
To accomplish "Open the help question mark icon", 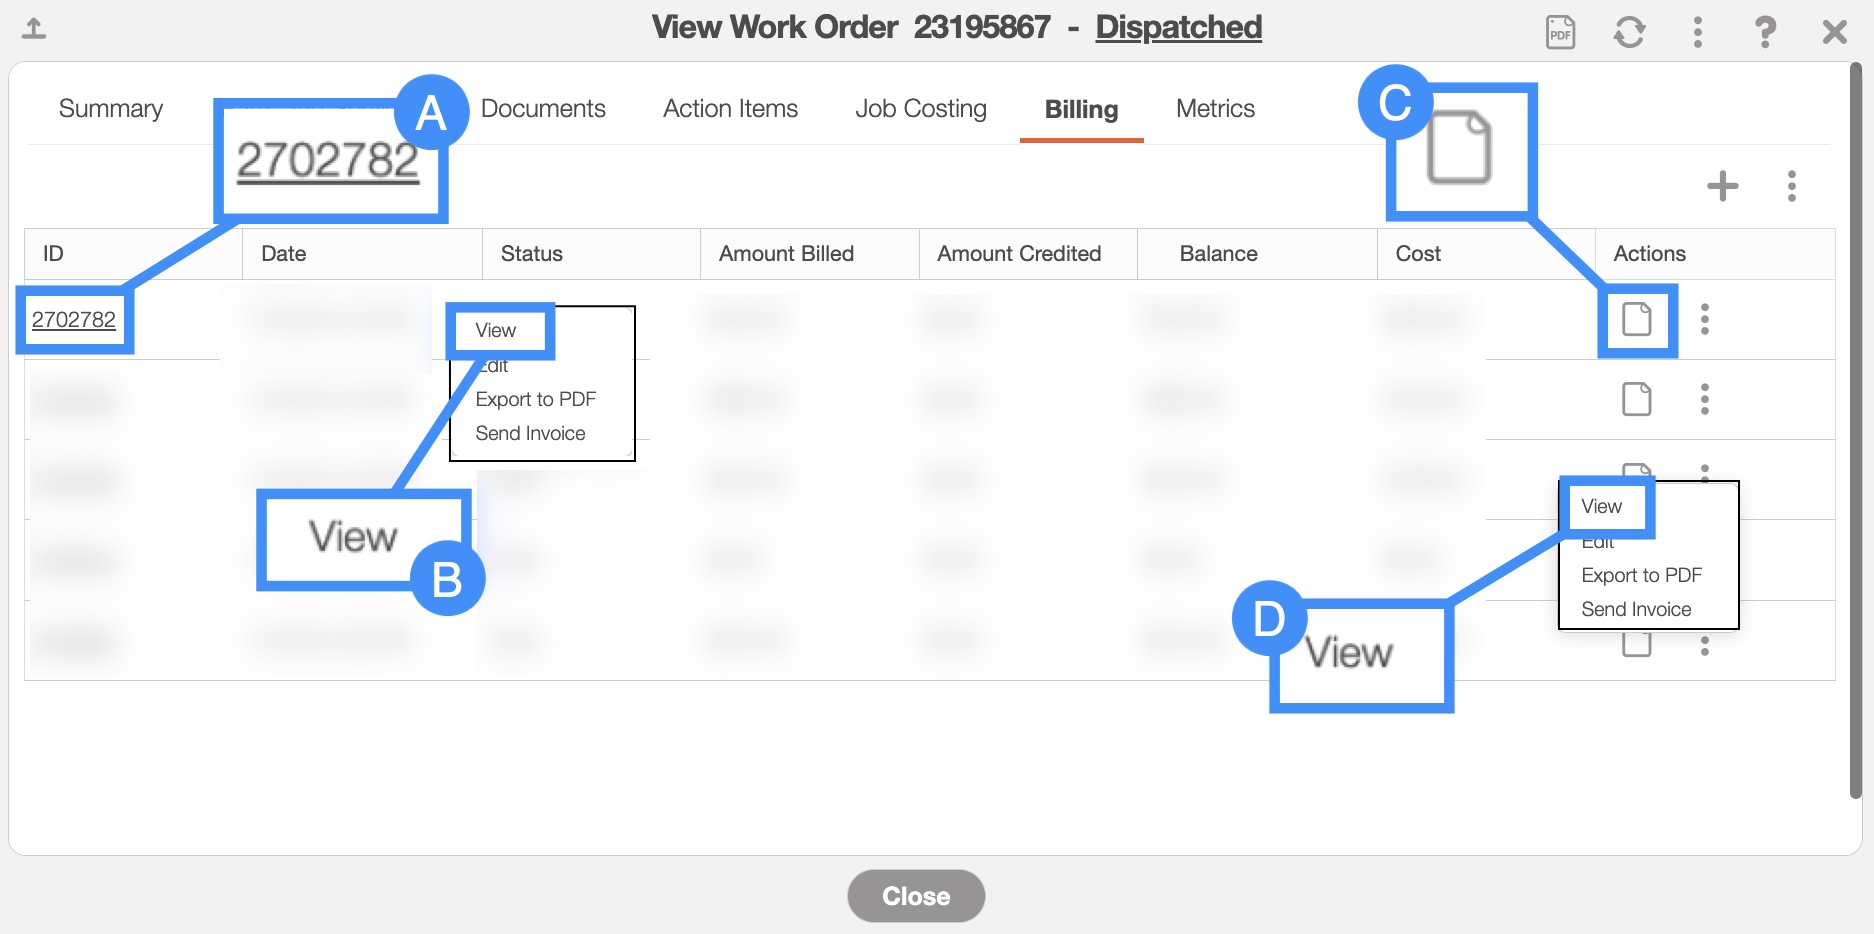I will 1765,32.
